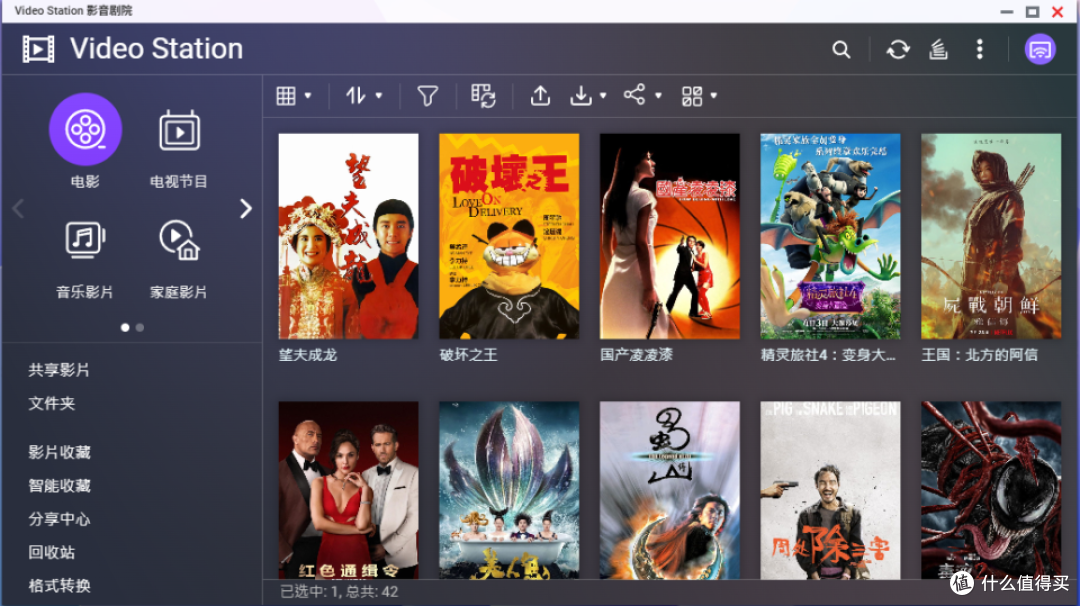Click the title text 精灵旅社4：变身大...
Screen dimensions: 1080x606
[828, 355]
